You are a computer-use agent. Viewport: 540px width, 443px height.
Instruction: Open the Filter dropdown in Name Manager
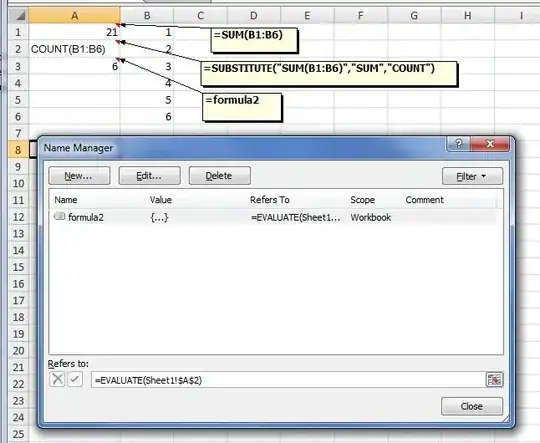point(472,176)
